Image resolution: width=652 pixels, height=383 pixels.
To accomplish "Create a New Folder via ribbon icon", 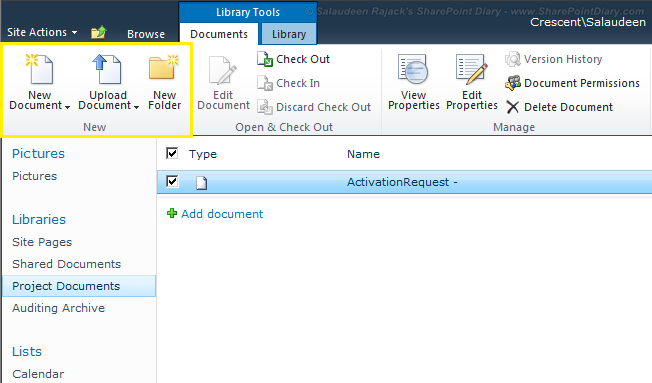I will click(x=164, y=67).
